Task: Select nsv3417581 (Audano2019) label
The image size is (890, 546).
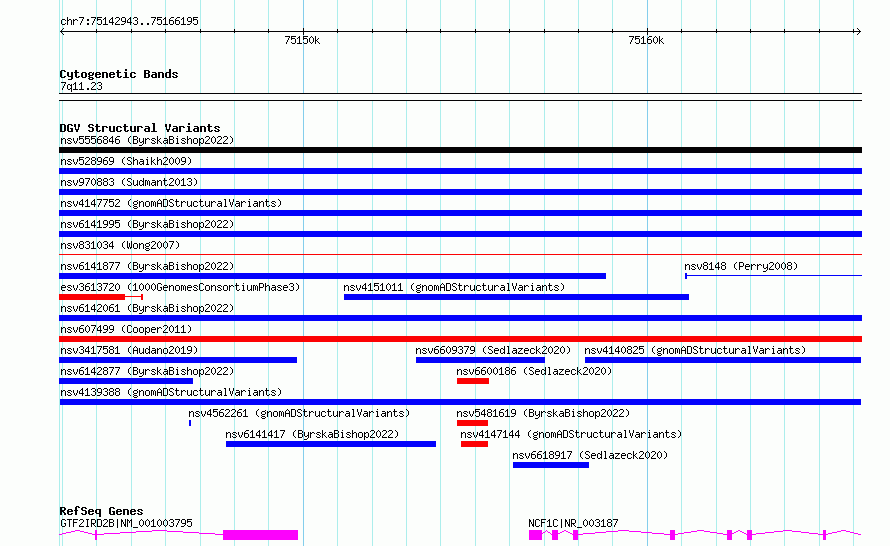Action: pyautogui.click(x=129, y=350)
